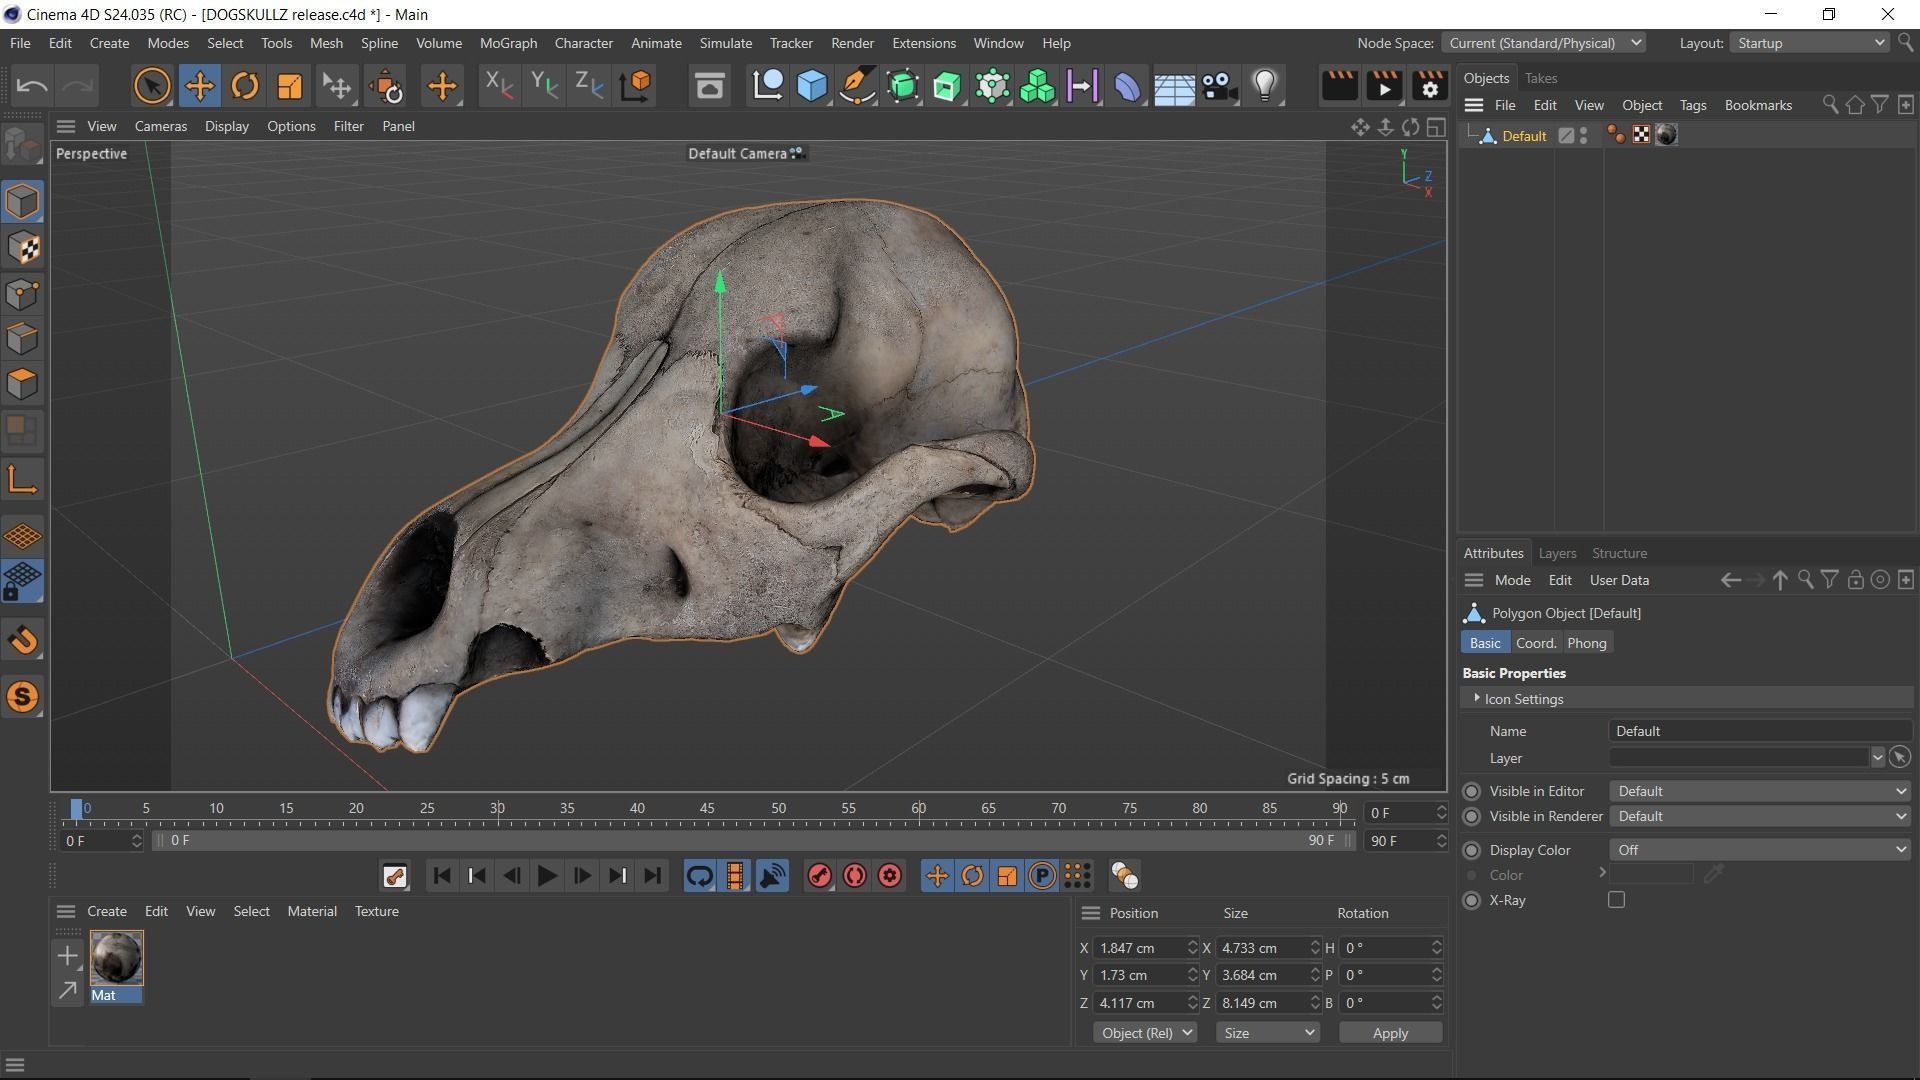Open viewport Cameras menu
Viewport: 1920px width, 1080px height.
(160, 126)
